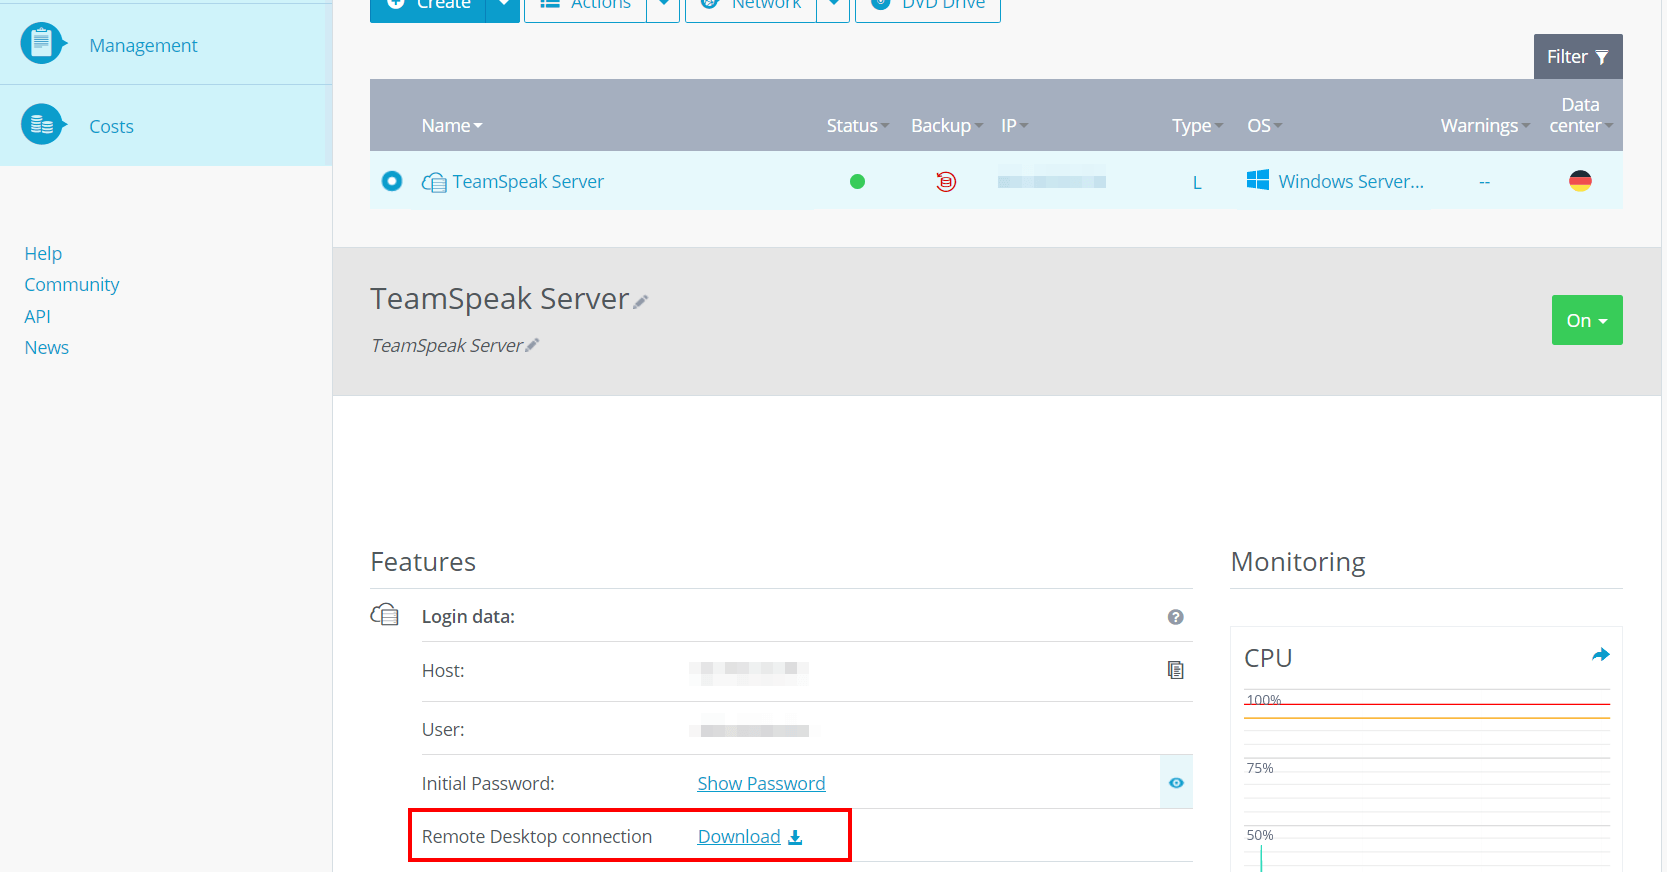Viewport: 1667px width, 872px height.
Task: Click the server icon in TeamSpeak row
Action: pyautogui.click(x=434, y=182)
